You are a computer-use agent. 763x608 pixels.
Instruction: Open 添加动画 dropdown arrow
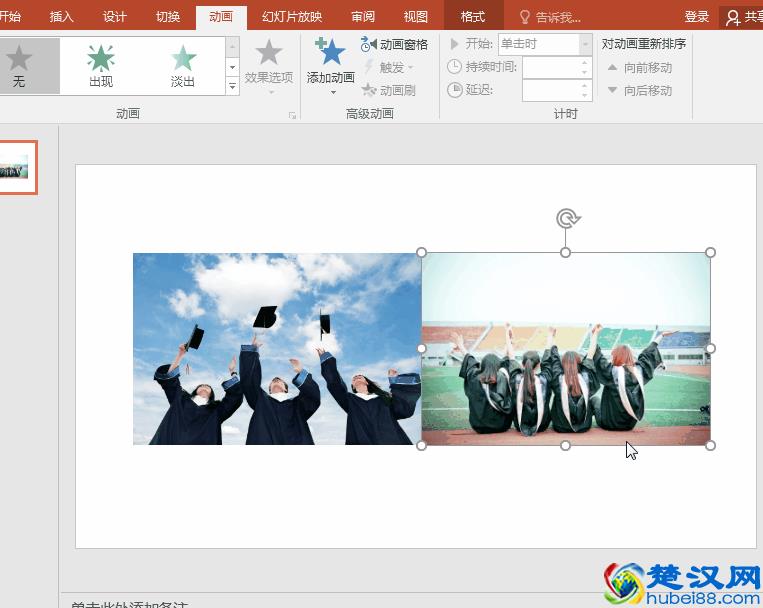tap(333, 92)
